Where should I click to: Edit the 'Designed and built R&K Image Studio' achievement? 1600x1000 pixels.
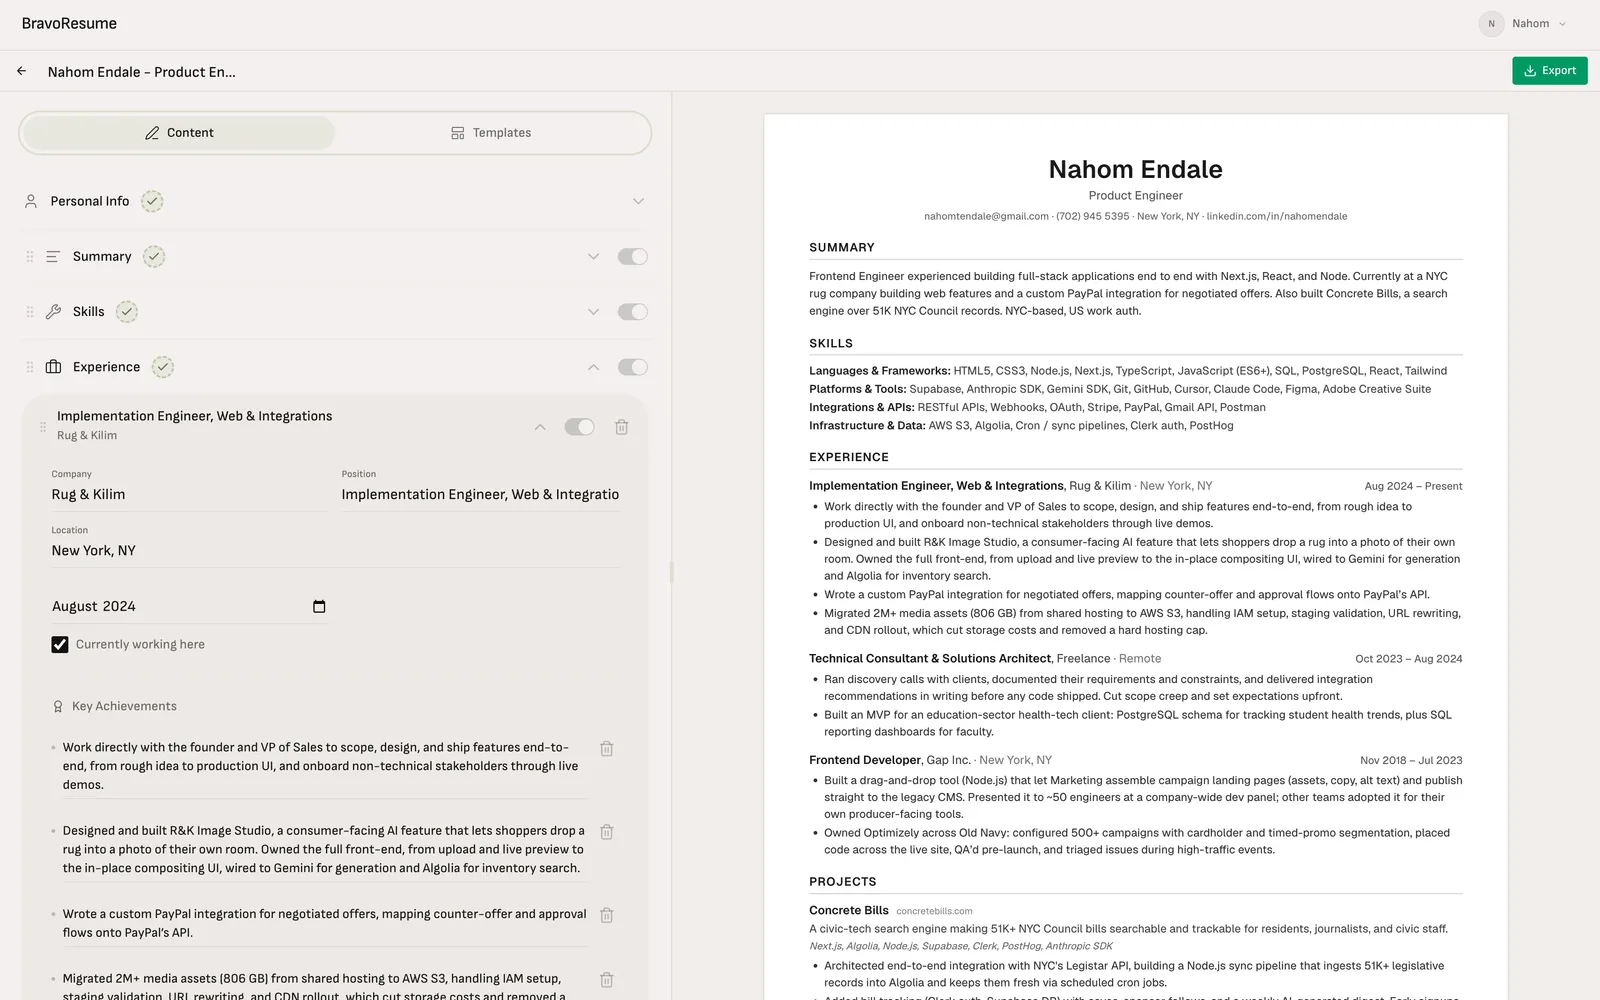pos(324,849)
